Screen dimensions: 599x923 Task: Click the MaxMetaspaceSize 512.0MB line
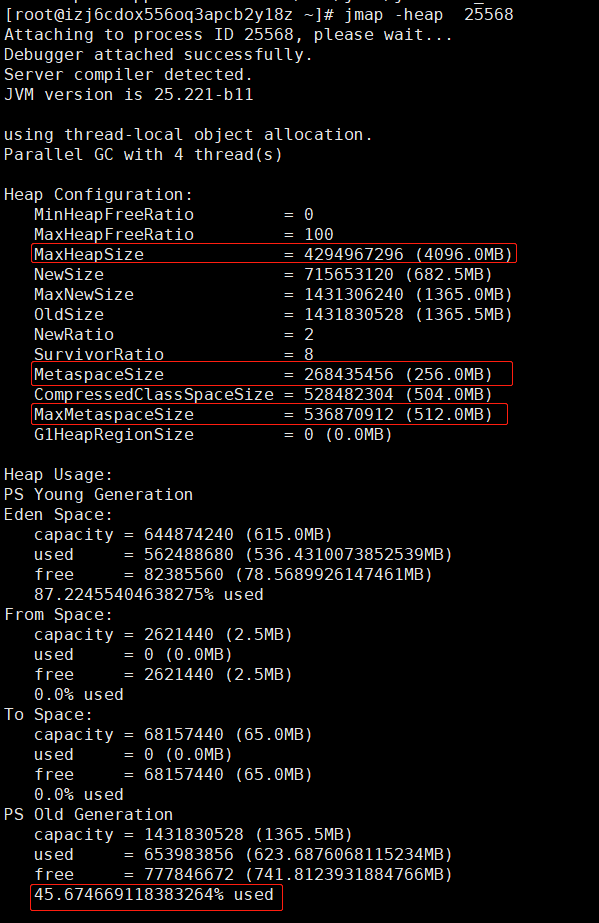point(269,414)
